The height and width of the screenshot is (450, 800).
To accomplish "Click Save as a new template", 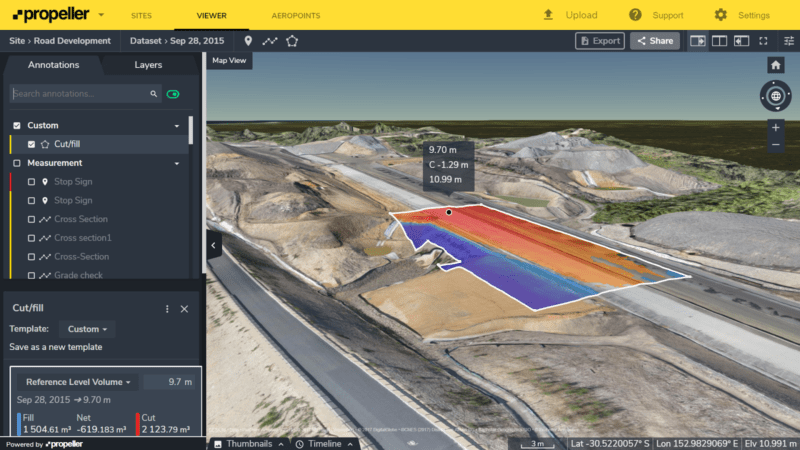I will 56,347.
